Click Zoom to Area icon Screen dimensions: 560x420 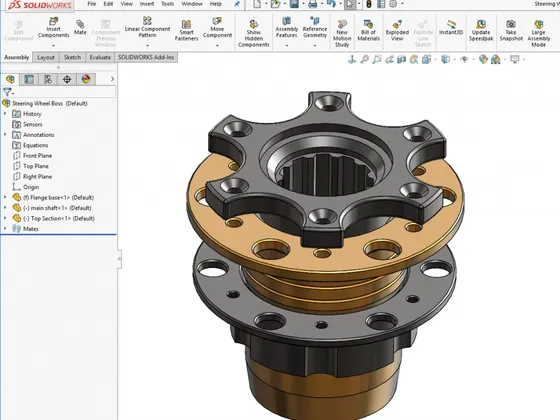(x=376, y=59)
